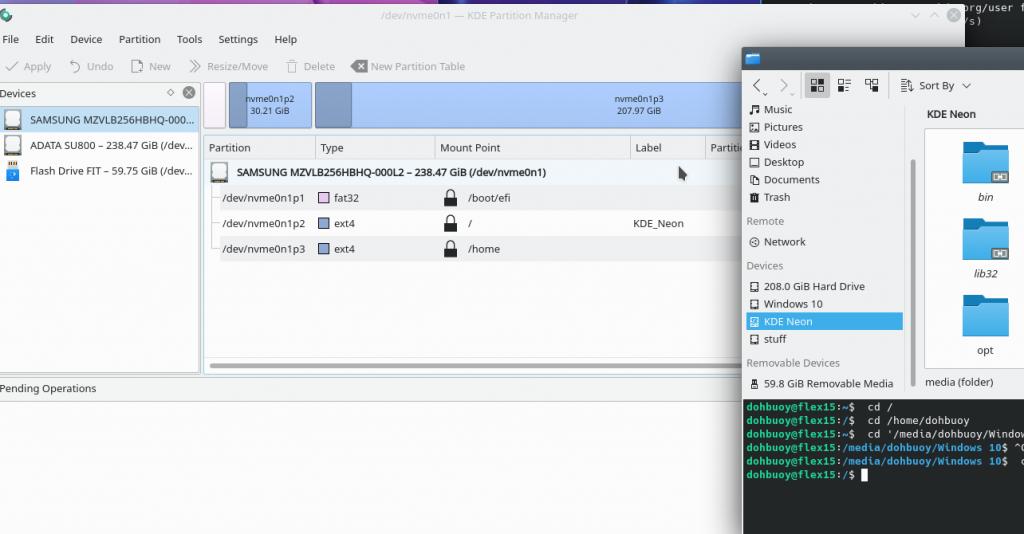Screen dimensions: 1024x534
Task: Go back in file manager
Action: pyautogui.click(x=758, y=86)
